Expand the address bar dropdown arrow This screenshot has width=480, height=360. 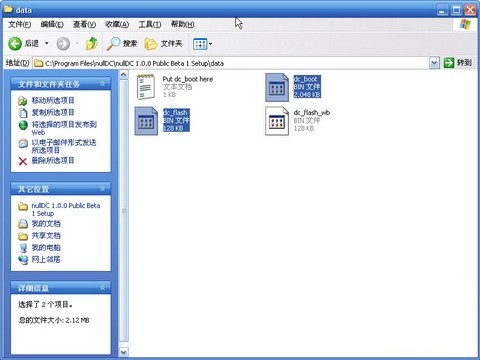pyautogui.click(x=434, y=63)
